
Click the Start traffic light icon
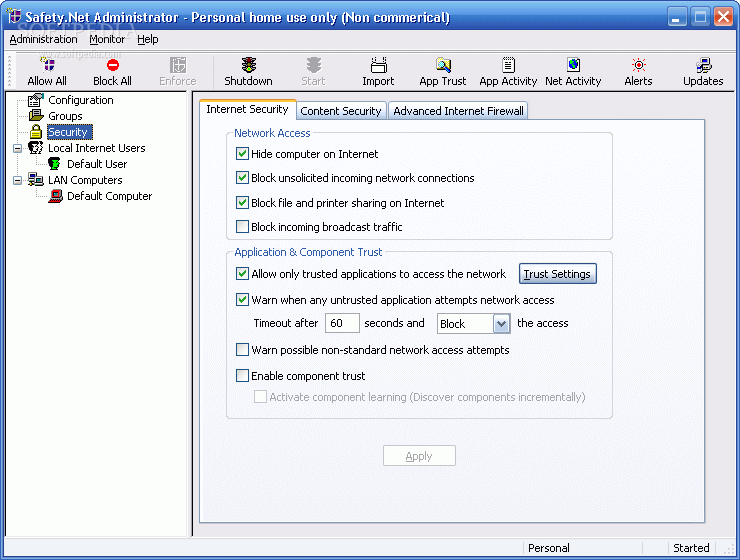pyautogui.click(x=313, y=65)
